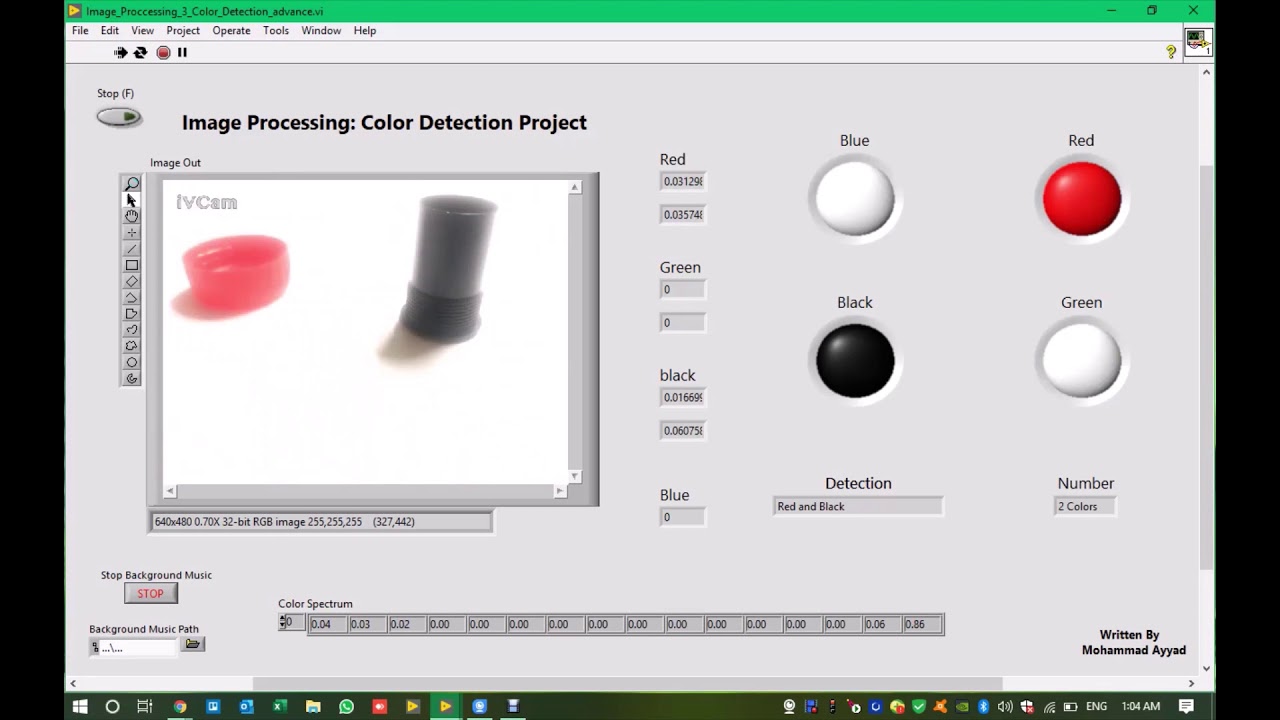Viewport: 1280px width, 720px height.
Task: Select the Selection arrow tool
Action: click(x=131, y=200)
